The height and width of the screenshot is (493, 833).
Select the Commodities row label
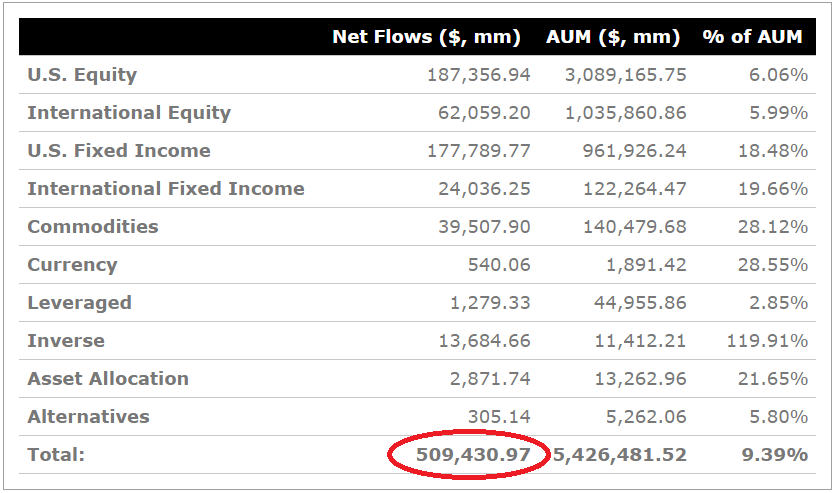(93, 227)
